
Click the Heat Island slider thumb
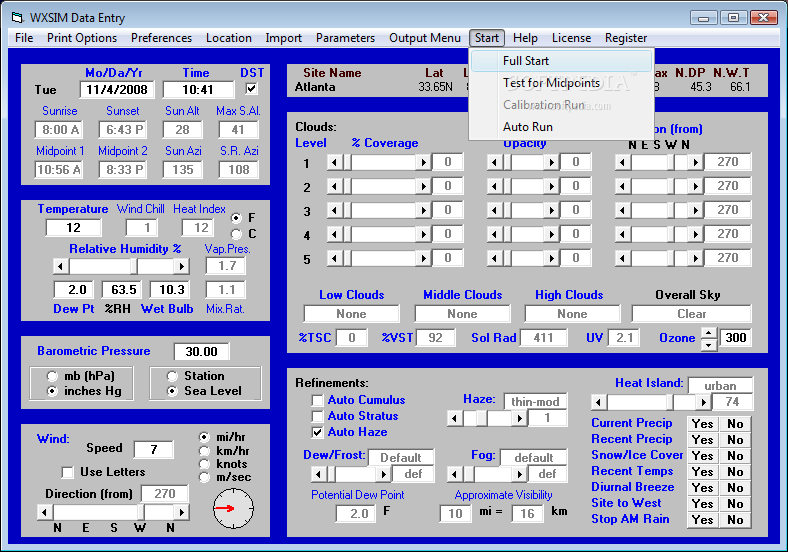click(670, 402)
